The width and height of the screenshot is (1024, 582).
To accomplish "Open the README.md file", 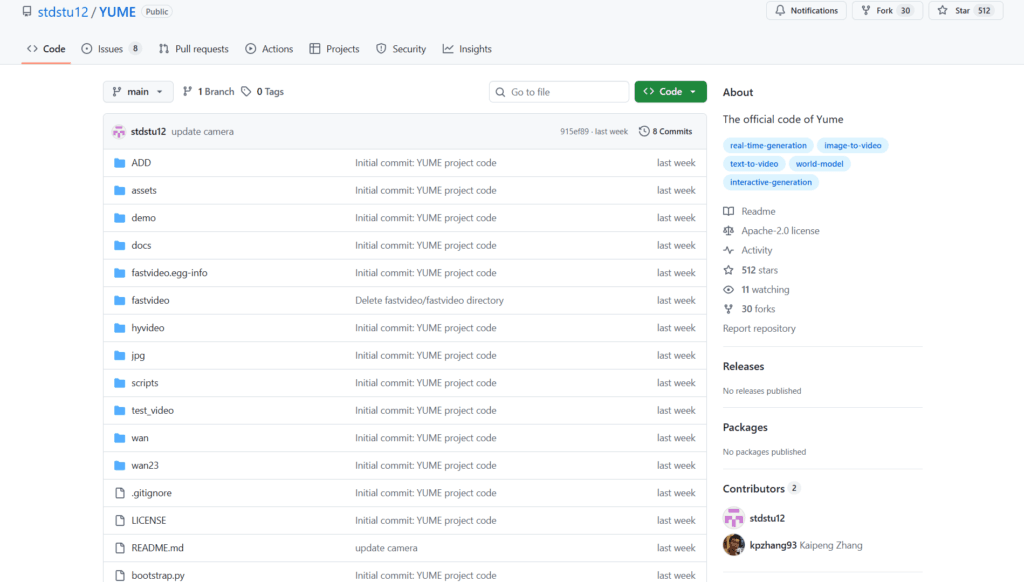I will coord(157,548).
